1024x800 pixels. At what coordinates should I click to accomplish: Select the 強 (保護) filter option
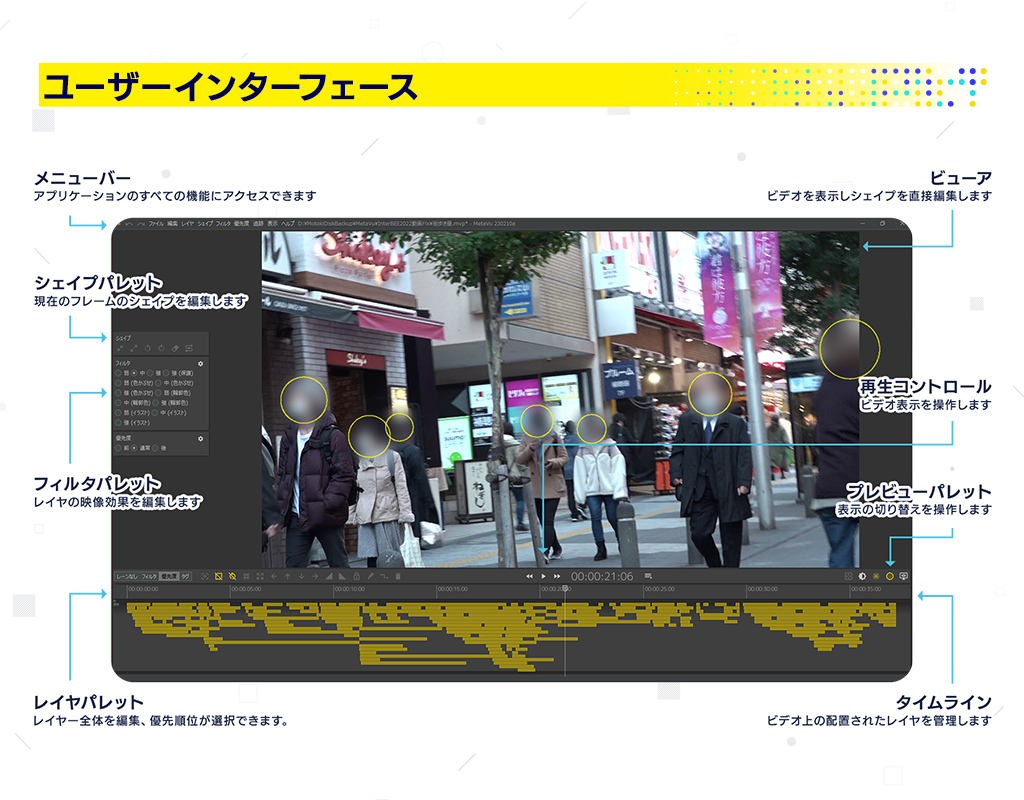tap(178, 373)
